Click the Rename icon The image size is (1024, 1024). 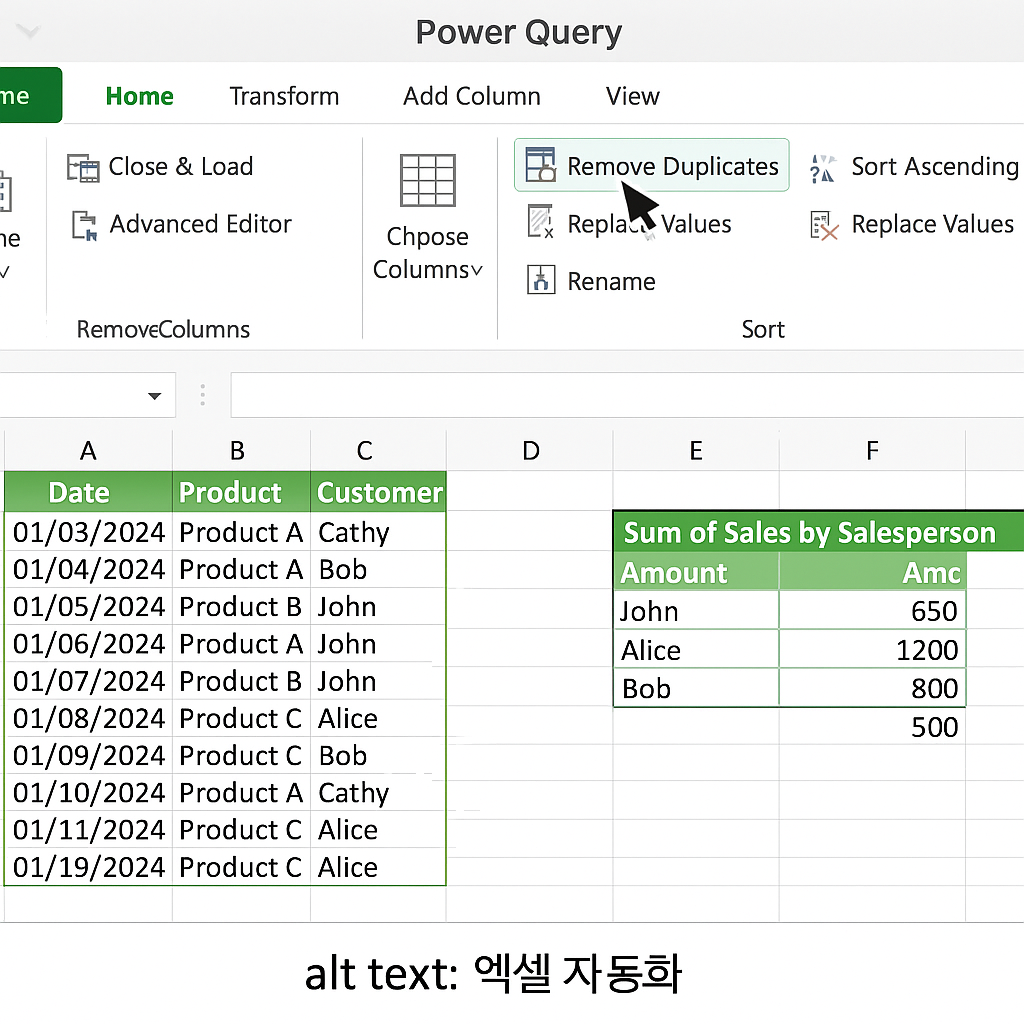[x=541, y=280]
